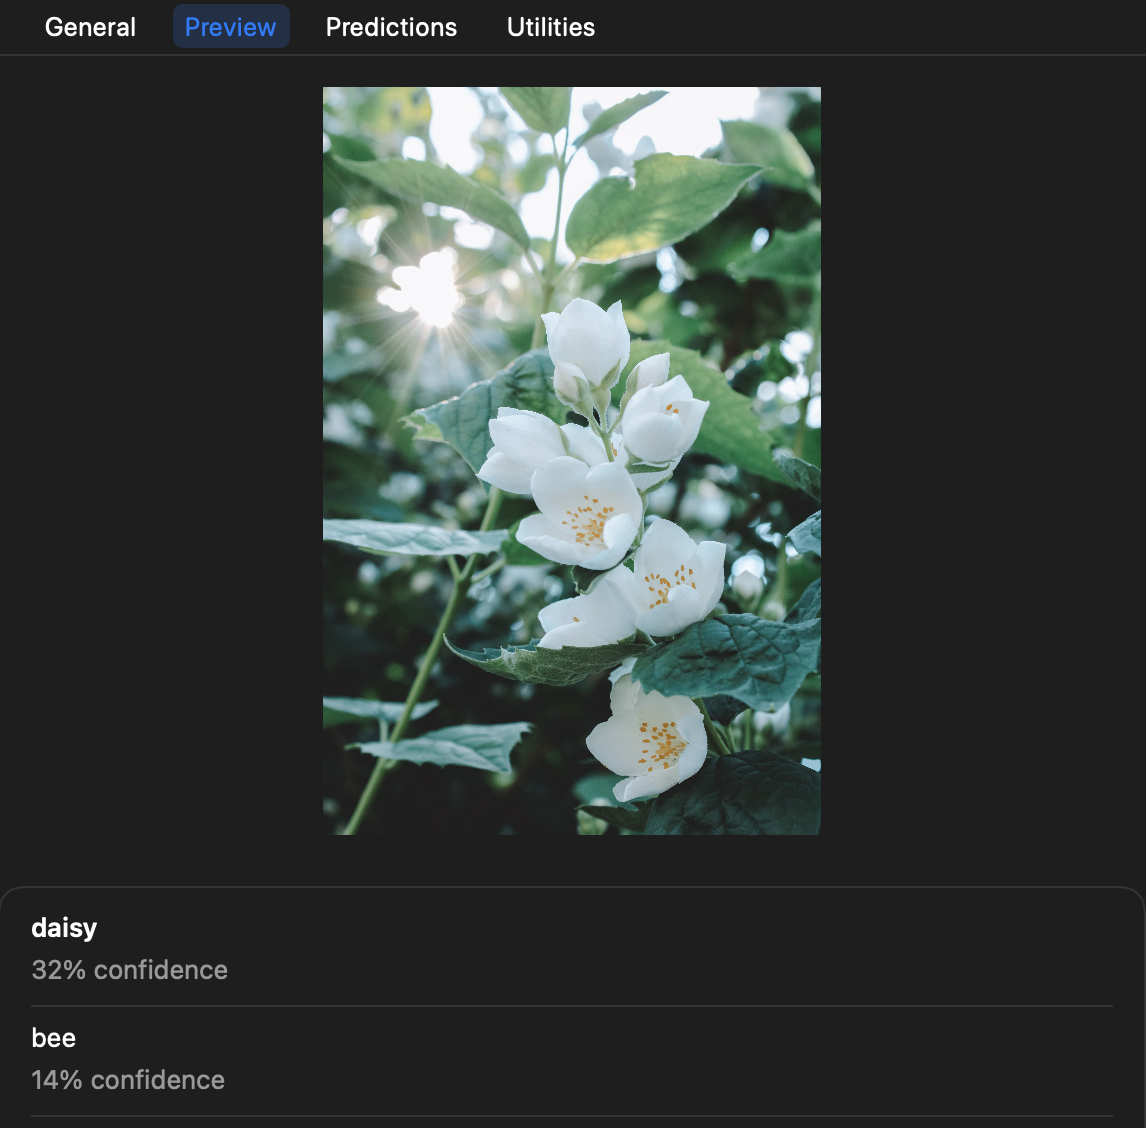Open the Predictions tab
This screenshot has width=1146, height=1128.
pyautogui.click(x=391, y=27)
